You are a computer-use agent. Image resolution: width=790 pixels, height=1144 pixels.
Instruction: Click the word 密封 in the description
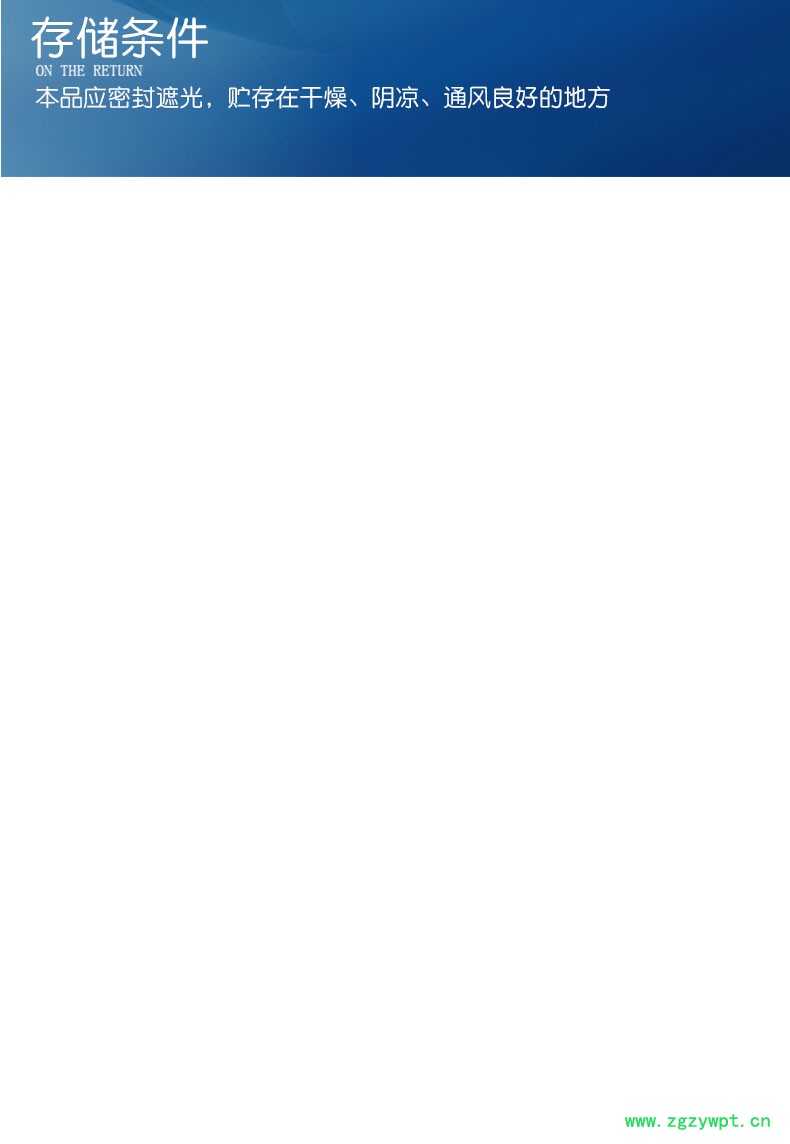coord(131,98)
